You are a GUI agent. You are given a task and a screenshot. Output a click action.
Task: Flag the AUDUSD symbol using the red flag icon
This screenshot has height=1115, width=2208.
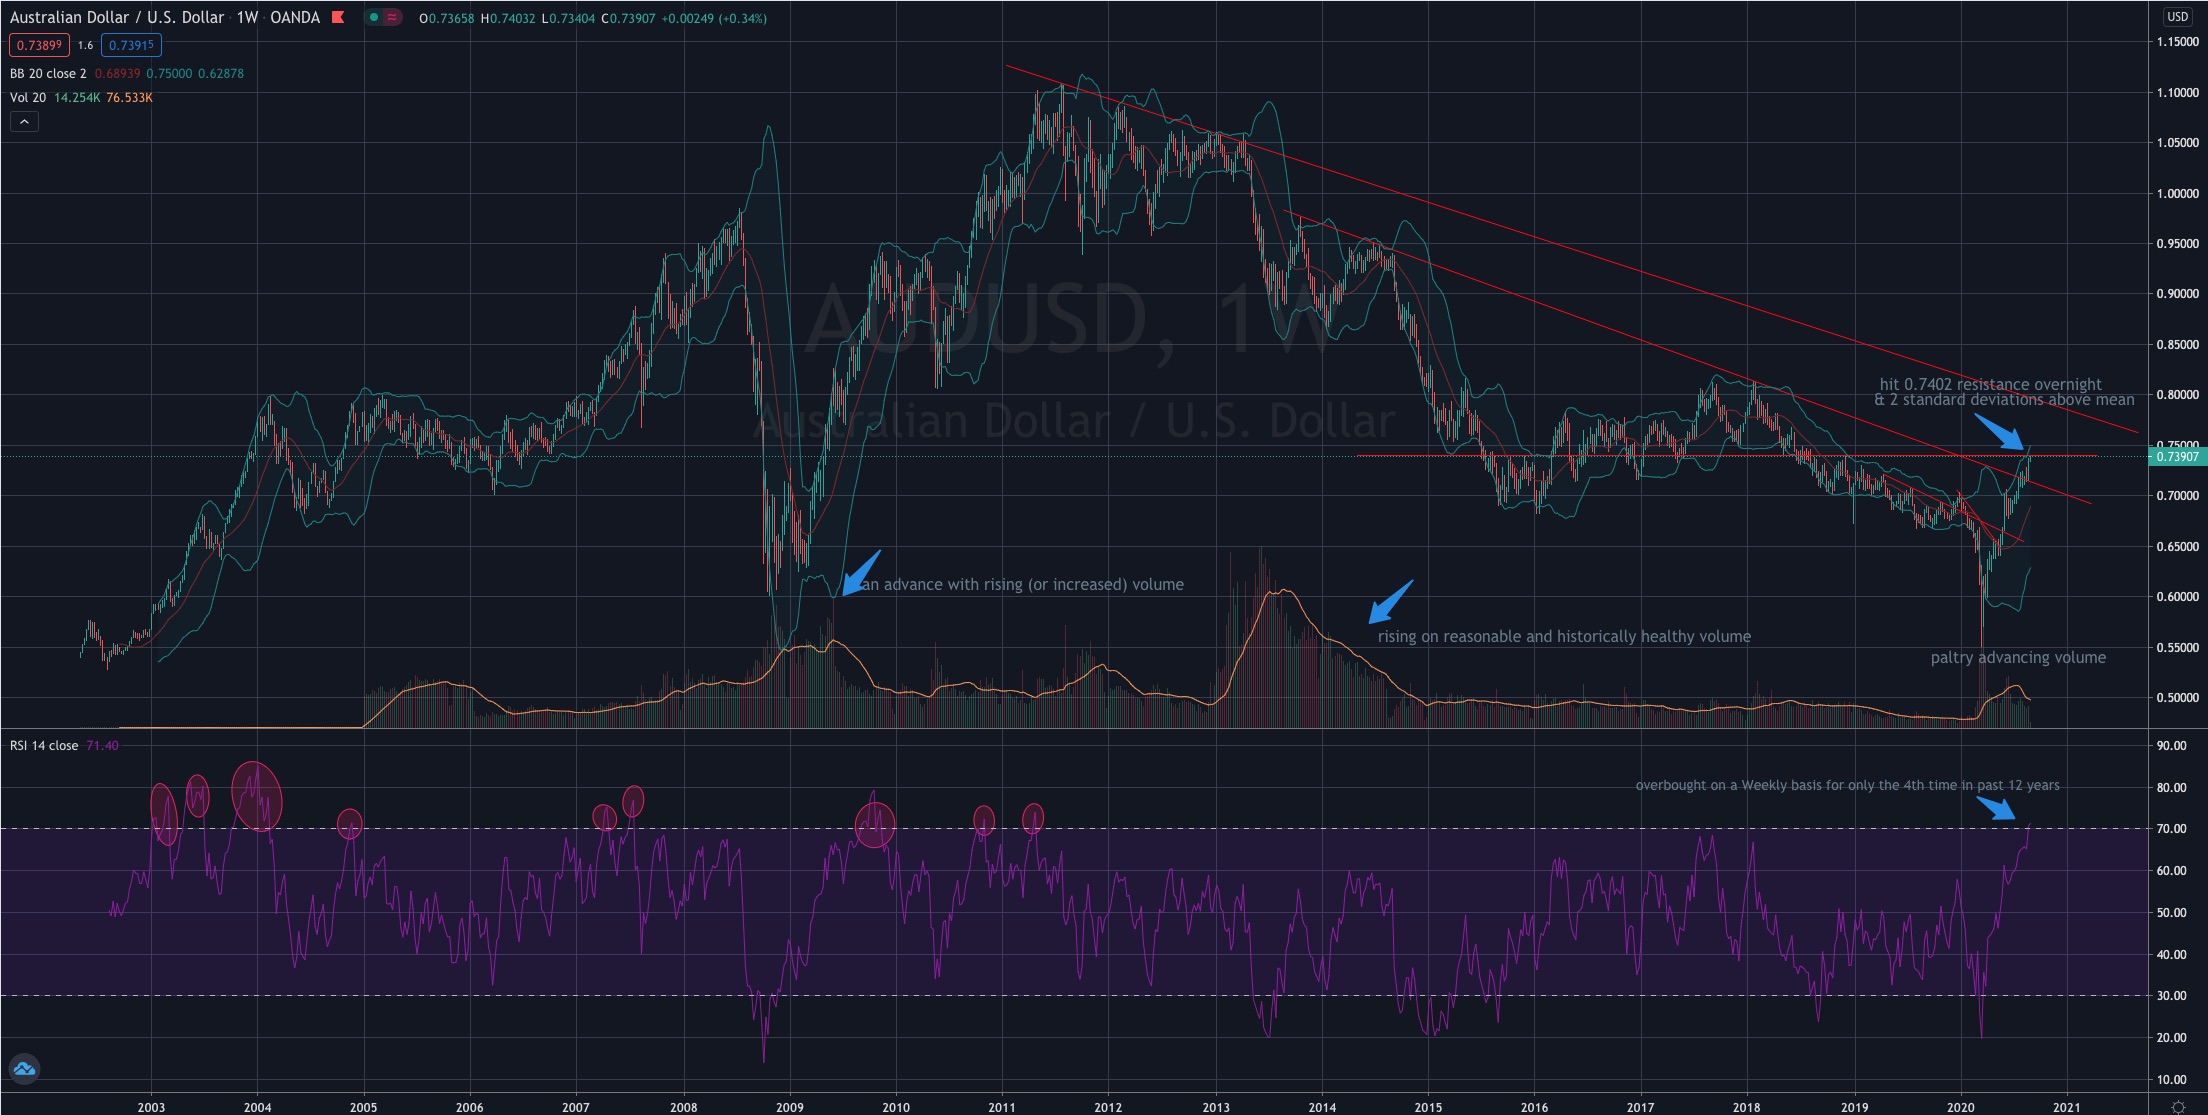(x=336, y=17)
